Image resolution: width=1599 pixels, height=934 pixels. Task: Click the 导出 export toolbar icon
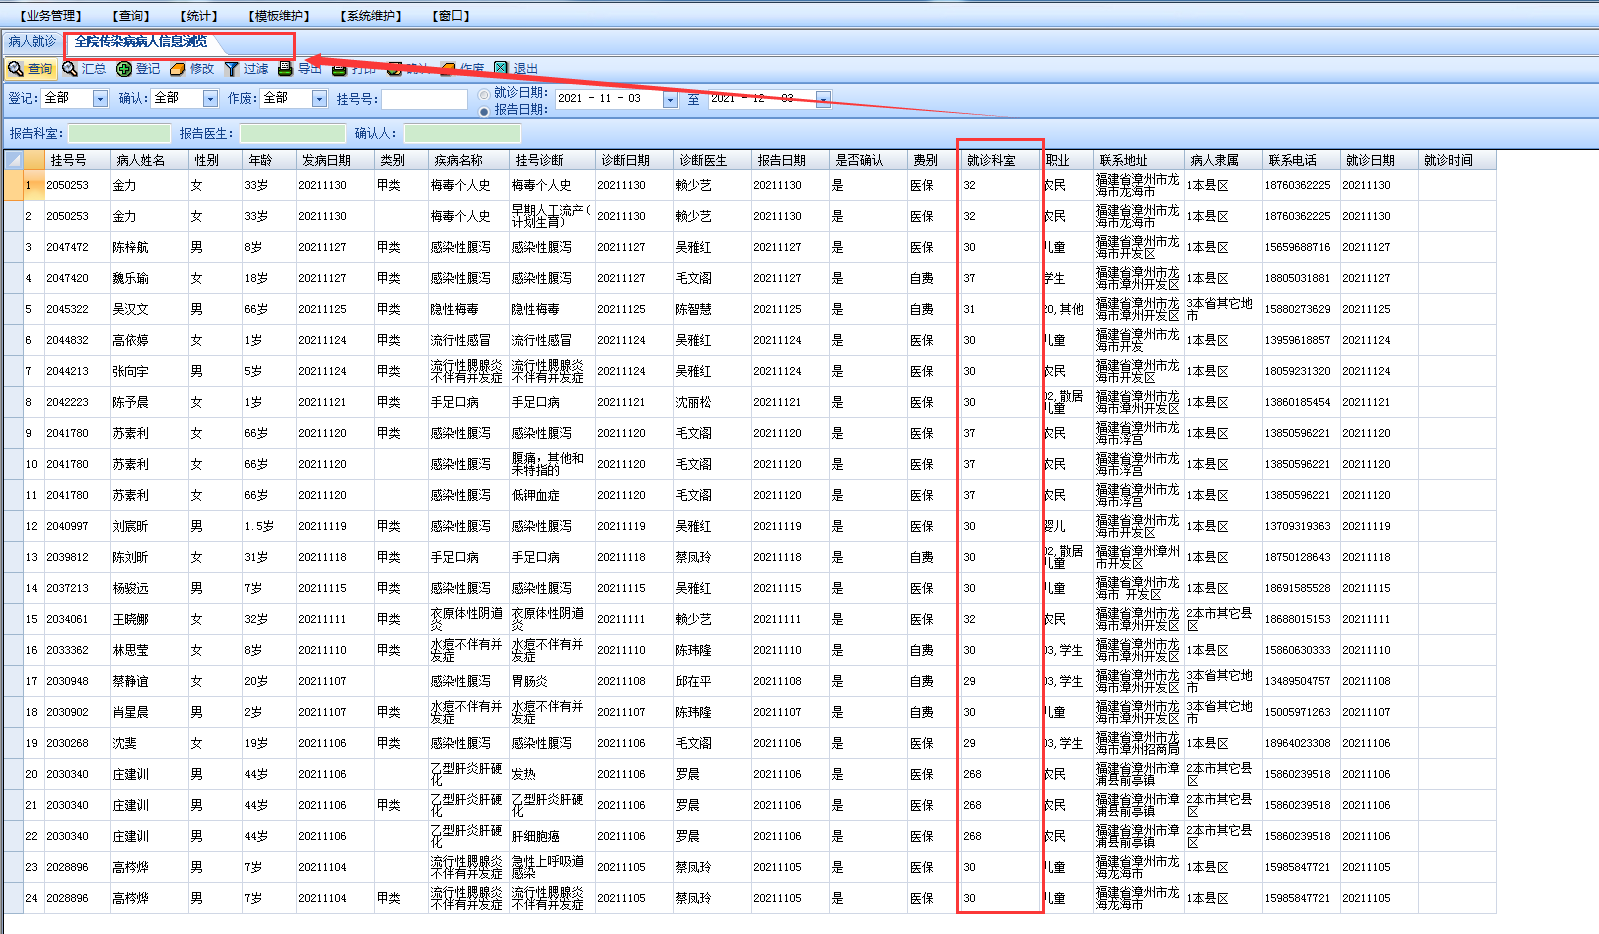286,69
